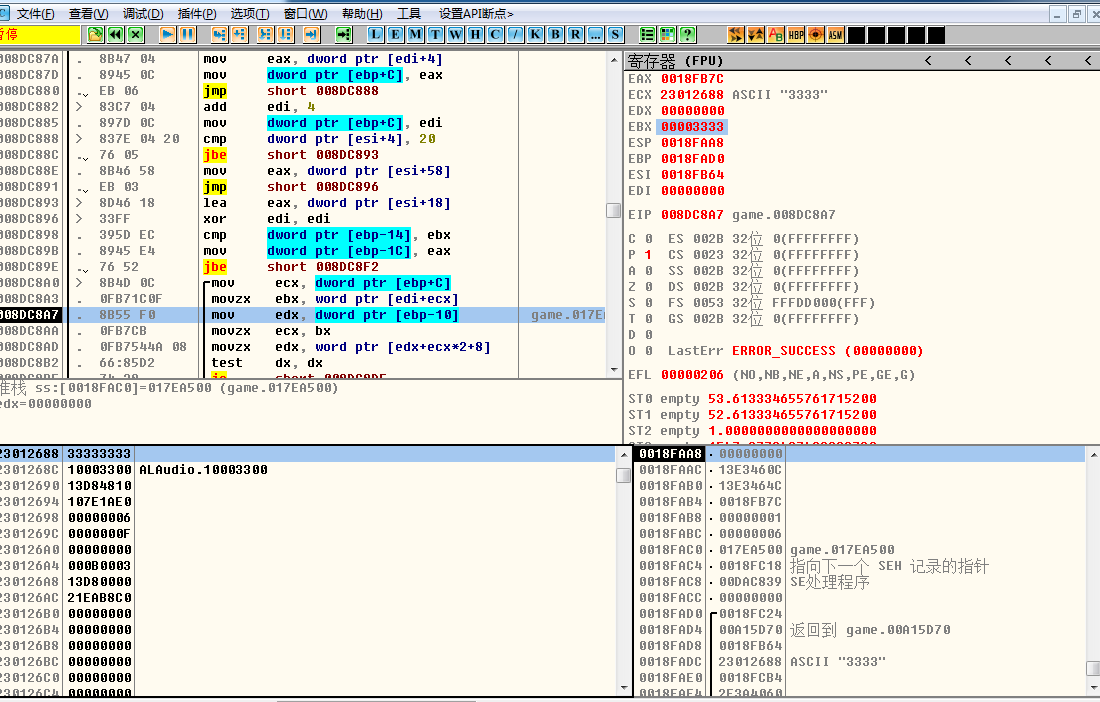Click the ASM plugin icon
The height and width of the screenshot is (702, 1100).
pos(836,35)
